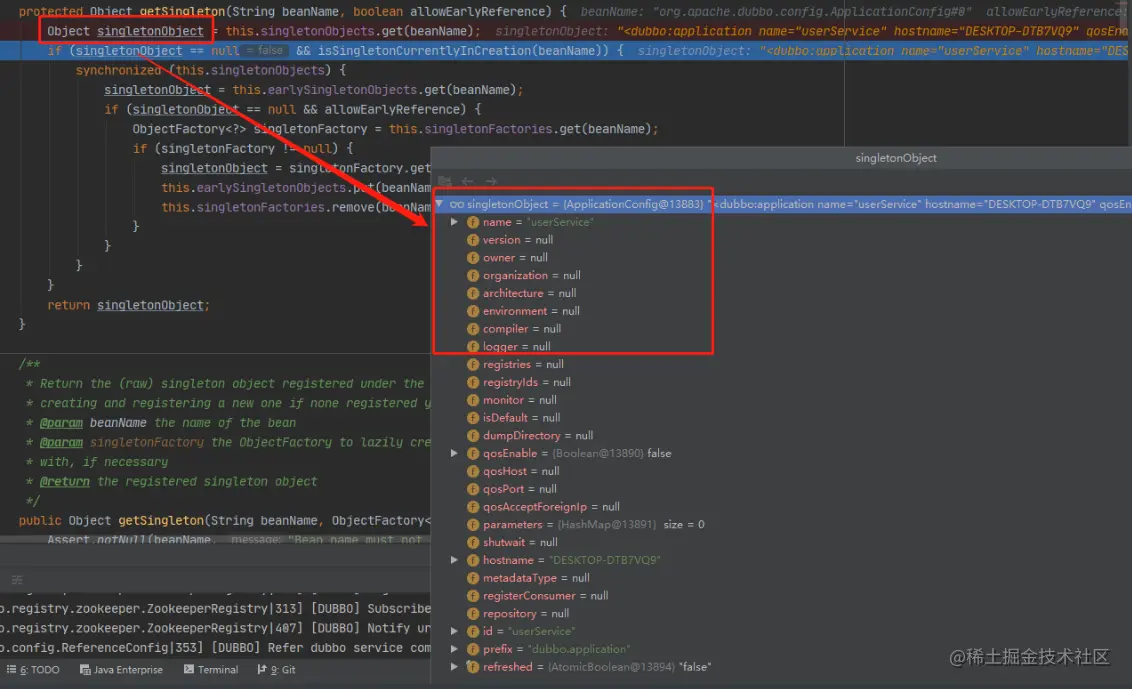1132x689 pixels.
Task: Select the "isDefault = null" row
Action: [x=521, y=418]
